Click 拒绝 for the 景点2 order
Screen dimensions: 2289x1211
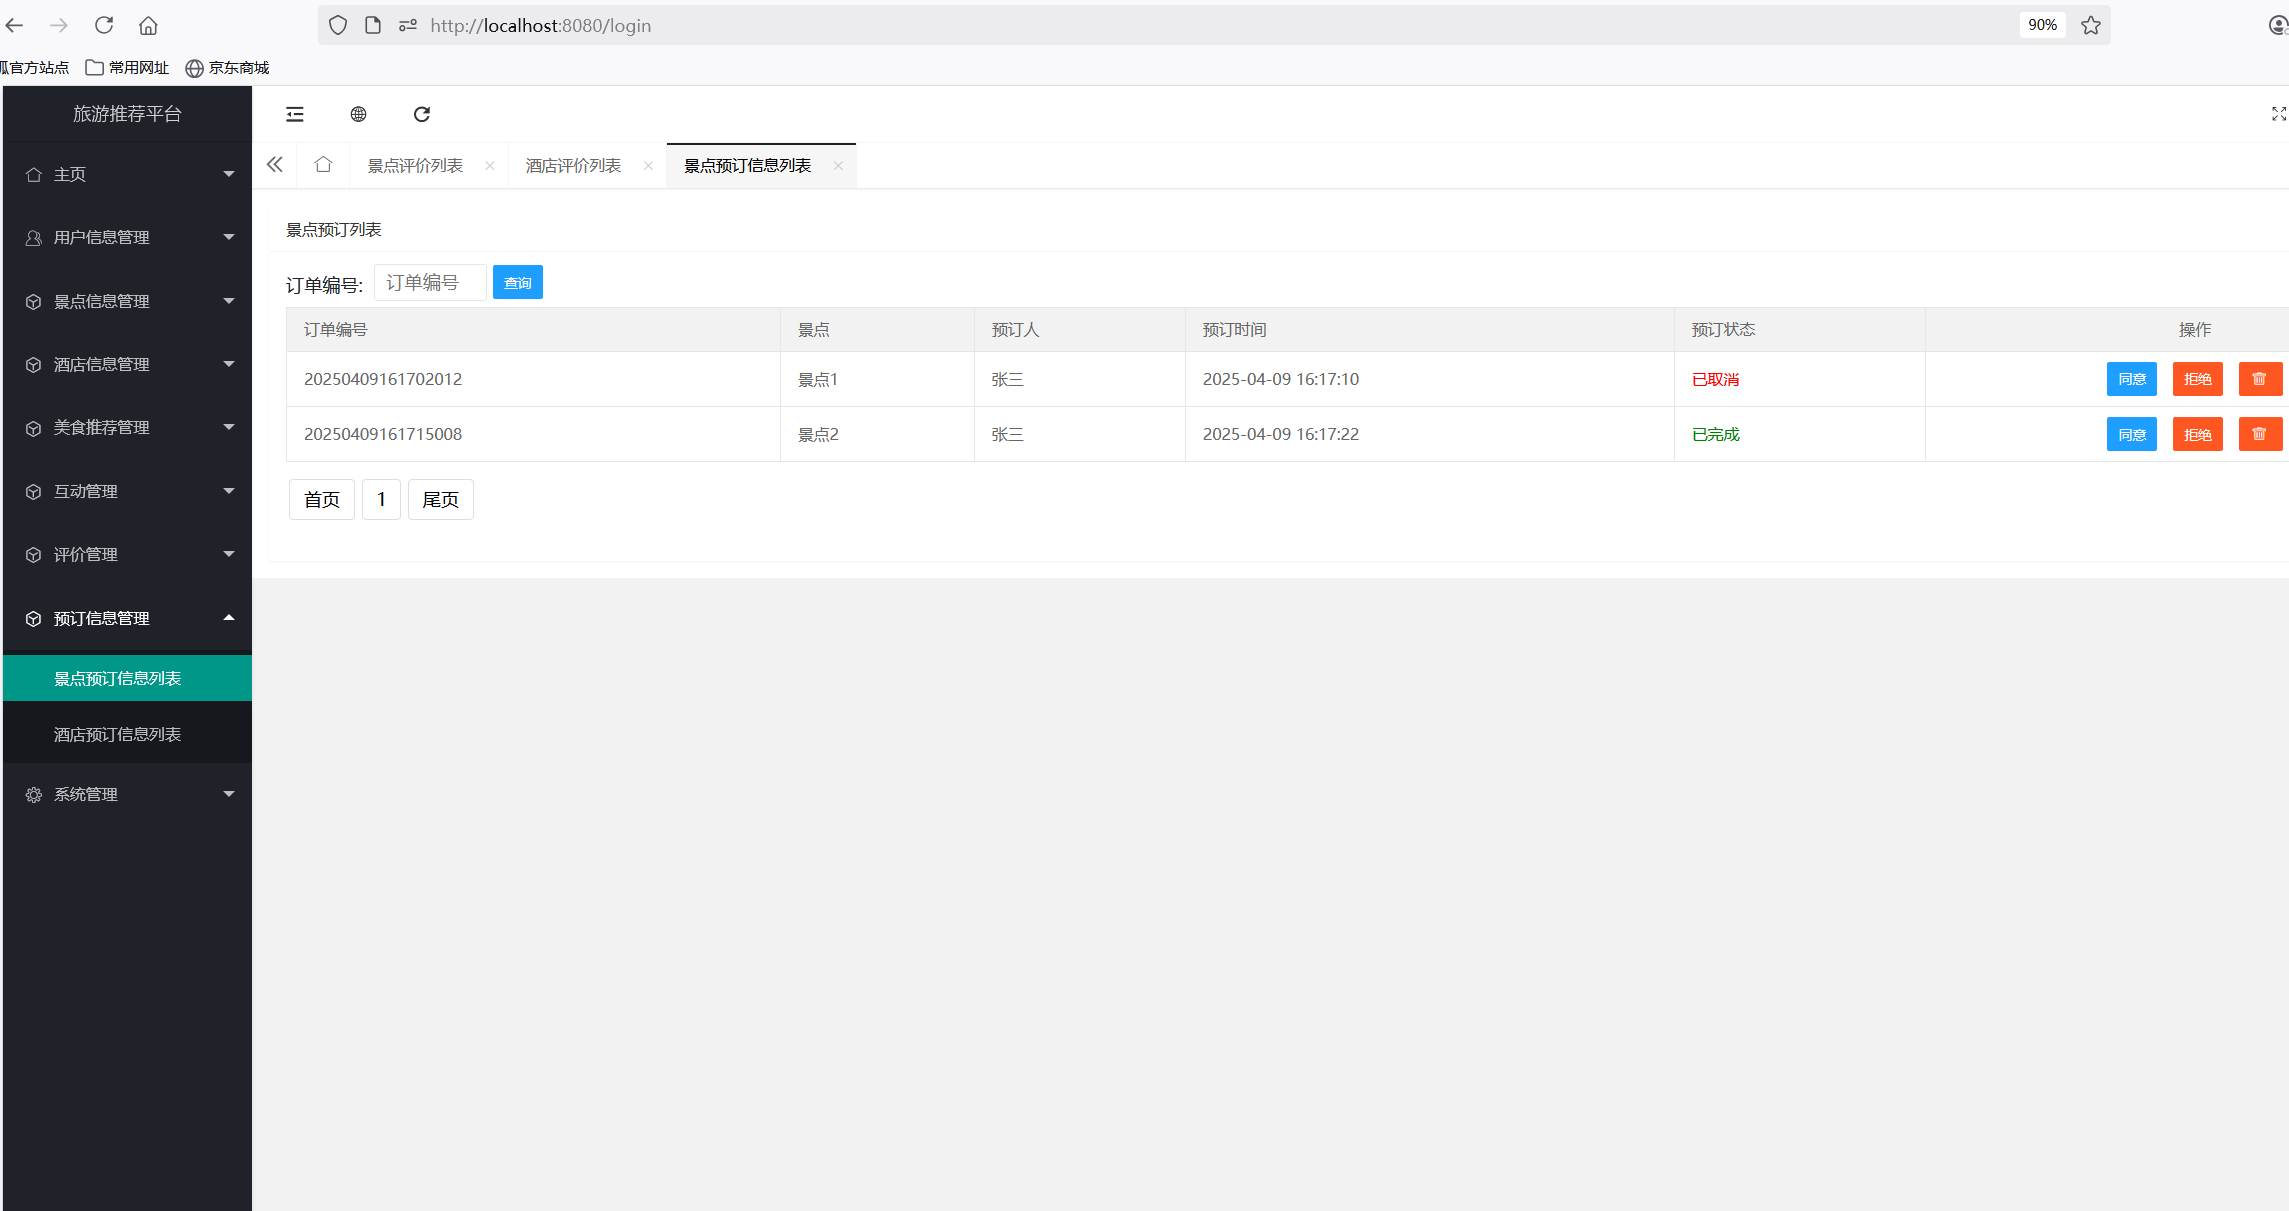tap(2197, 434)
